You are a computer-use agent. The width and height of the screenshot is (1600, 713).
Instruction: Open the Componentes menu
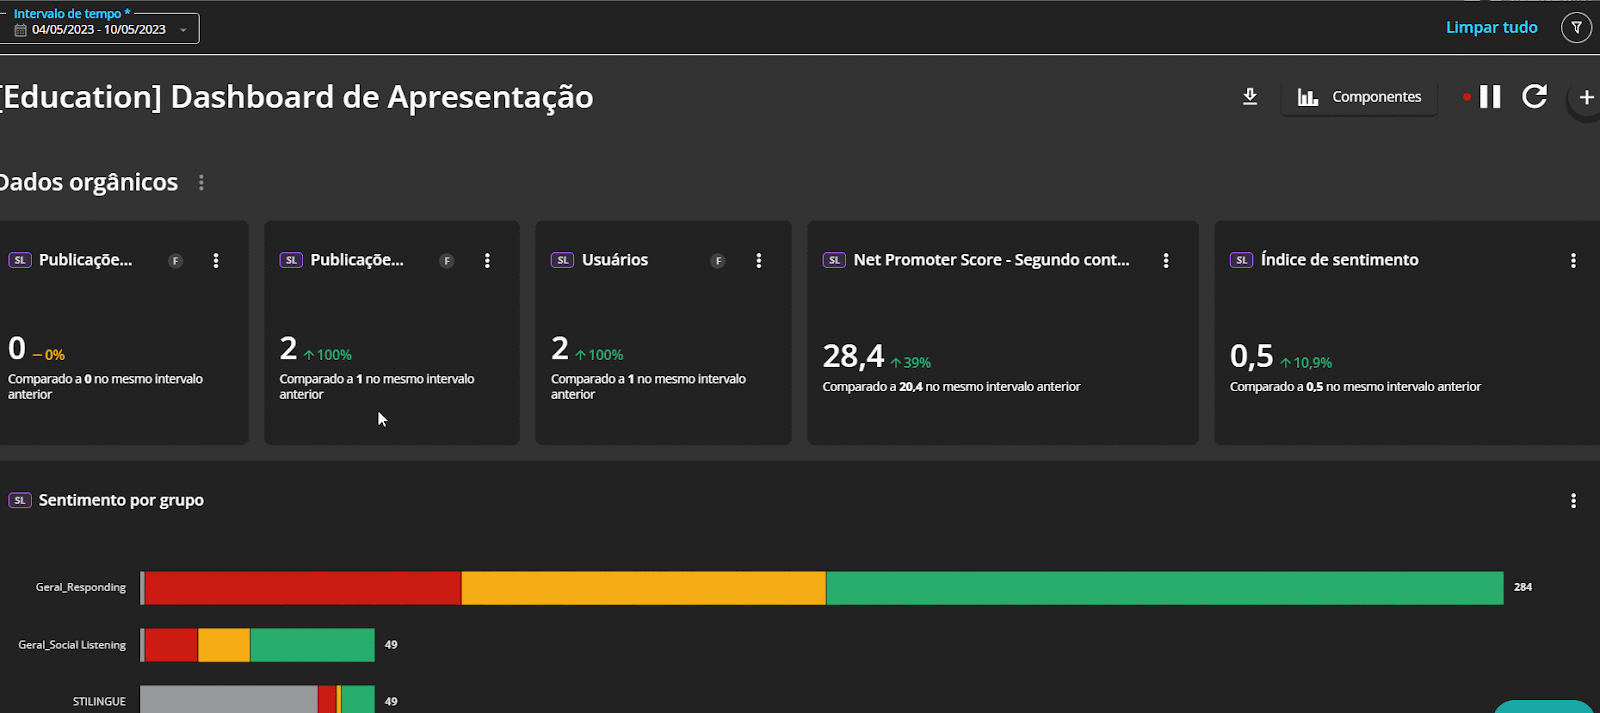[x=1359, y=97]
